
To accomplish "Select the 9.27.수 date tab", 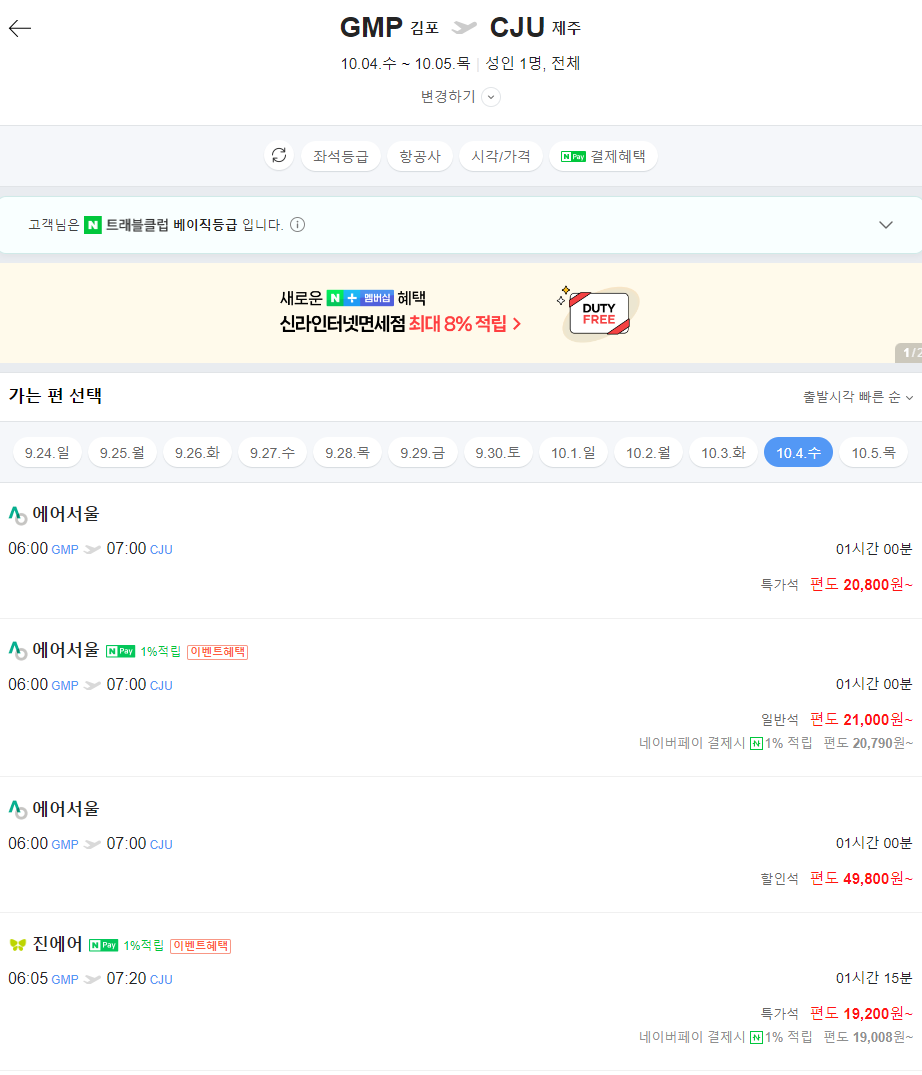I will point(272,452).
